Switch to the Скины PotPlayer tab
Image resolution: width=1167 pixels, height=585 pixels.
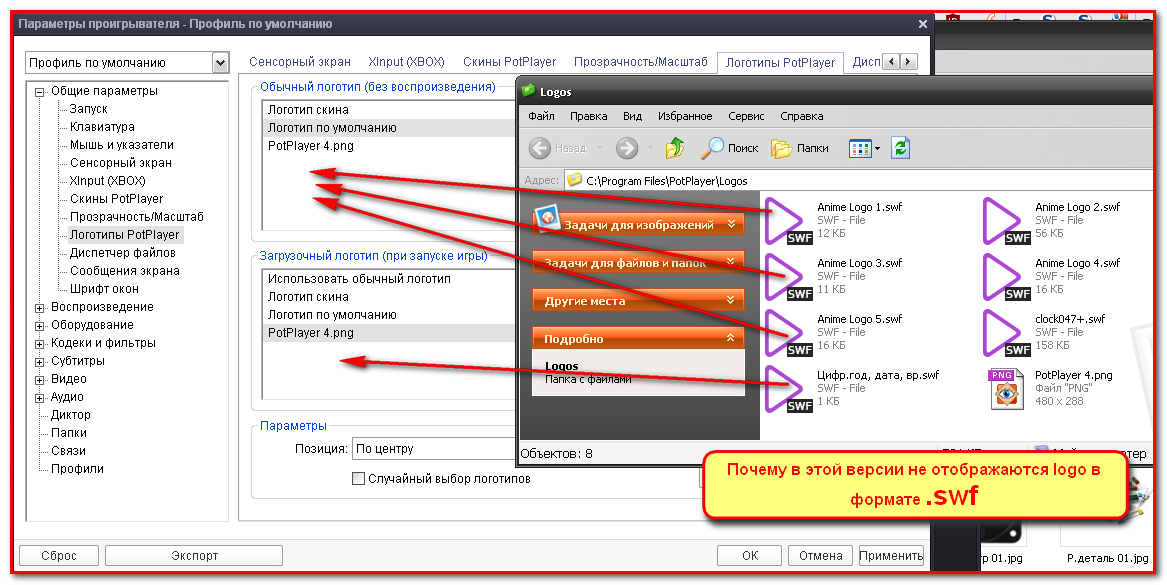[509, 62]
